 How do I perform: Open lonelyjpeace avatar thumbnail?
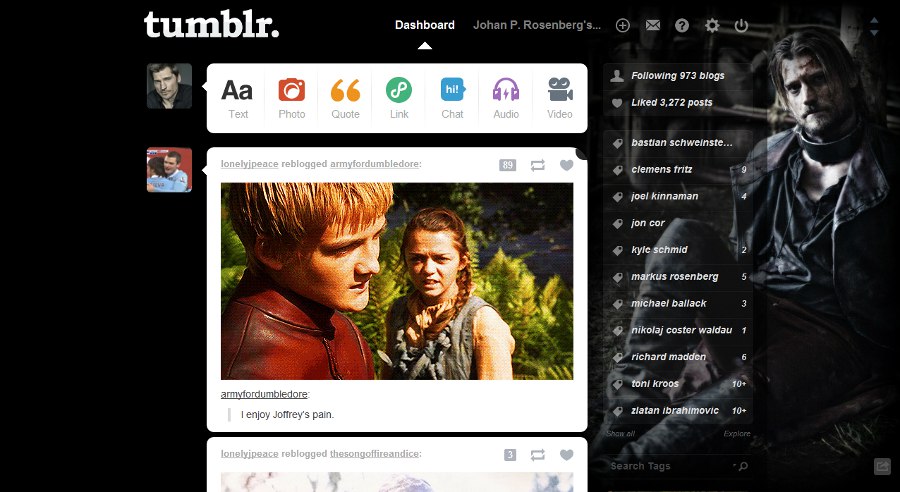[169, 170]
